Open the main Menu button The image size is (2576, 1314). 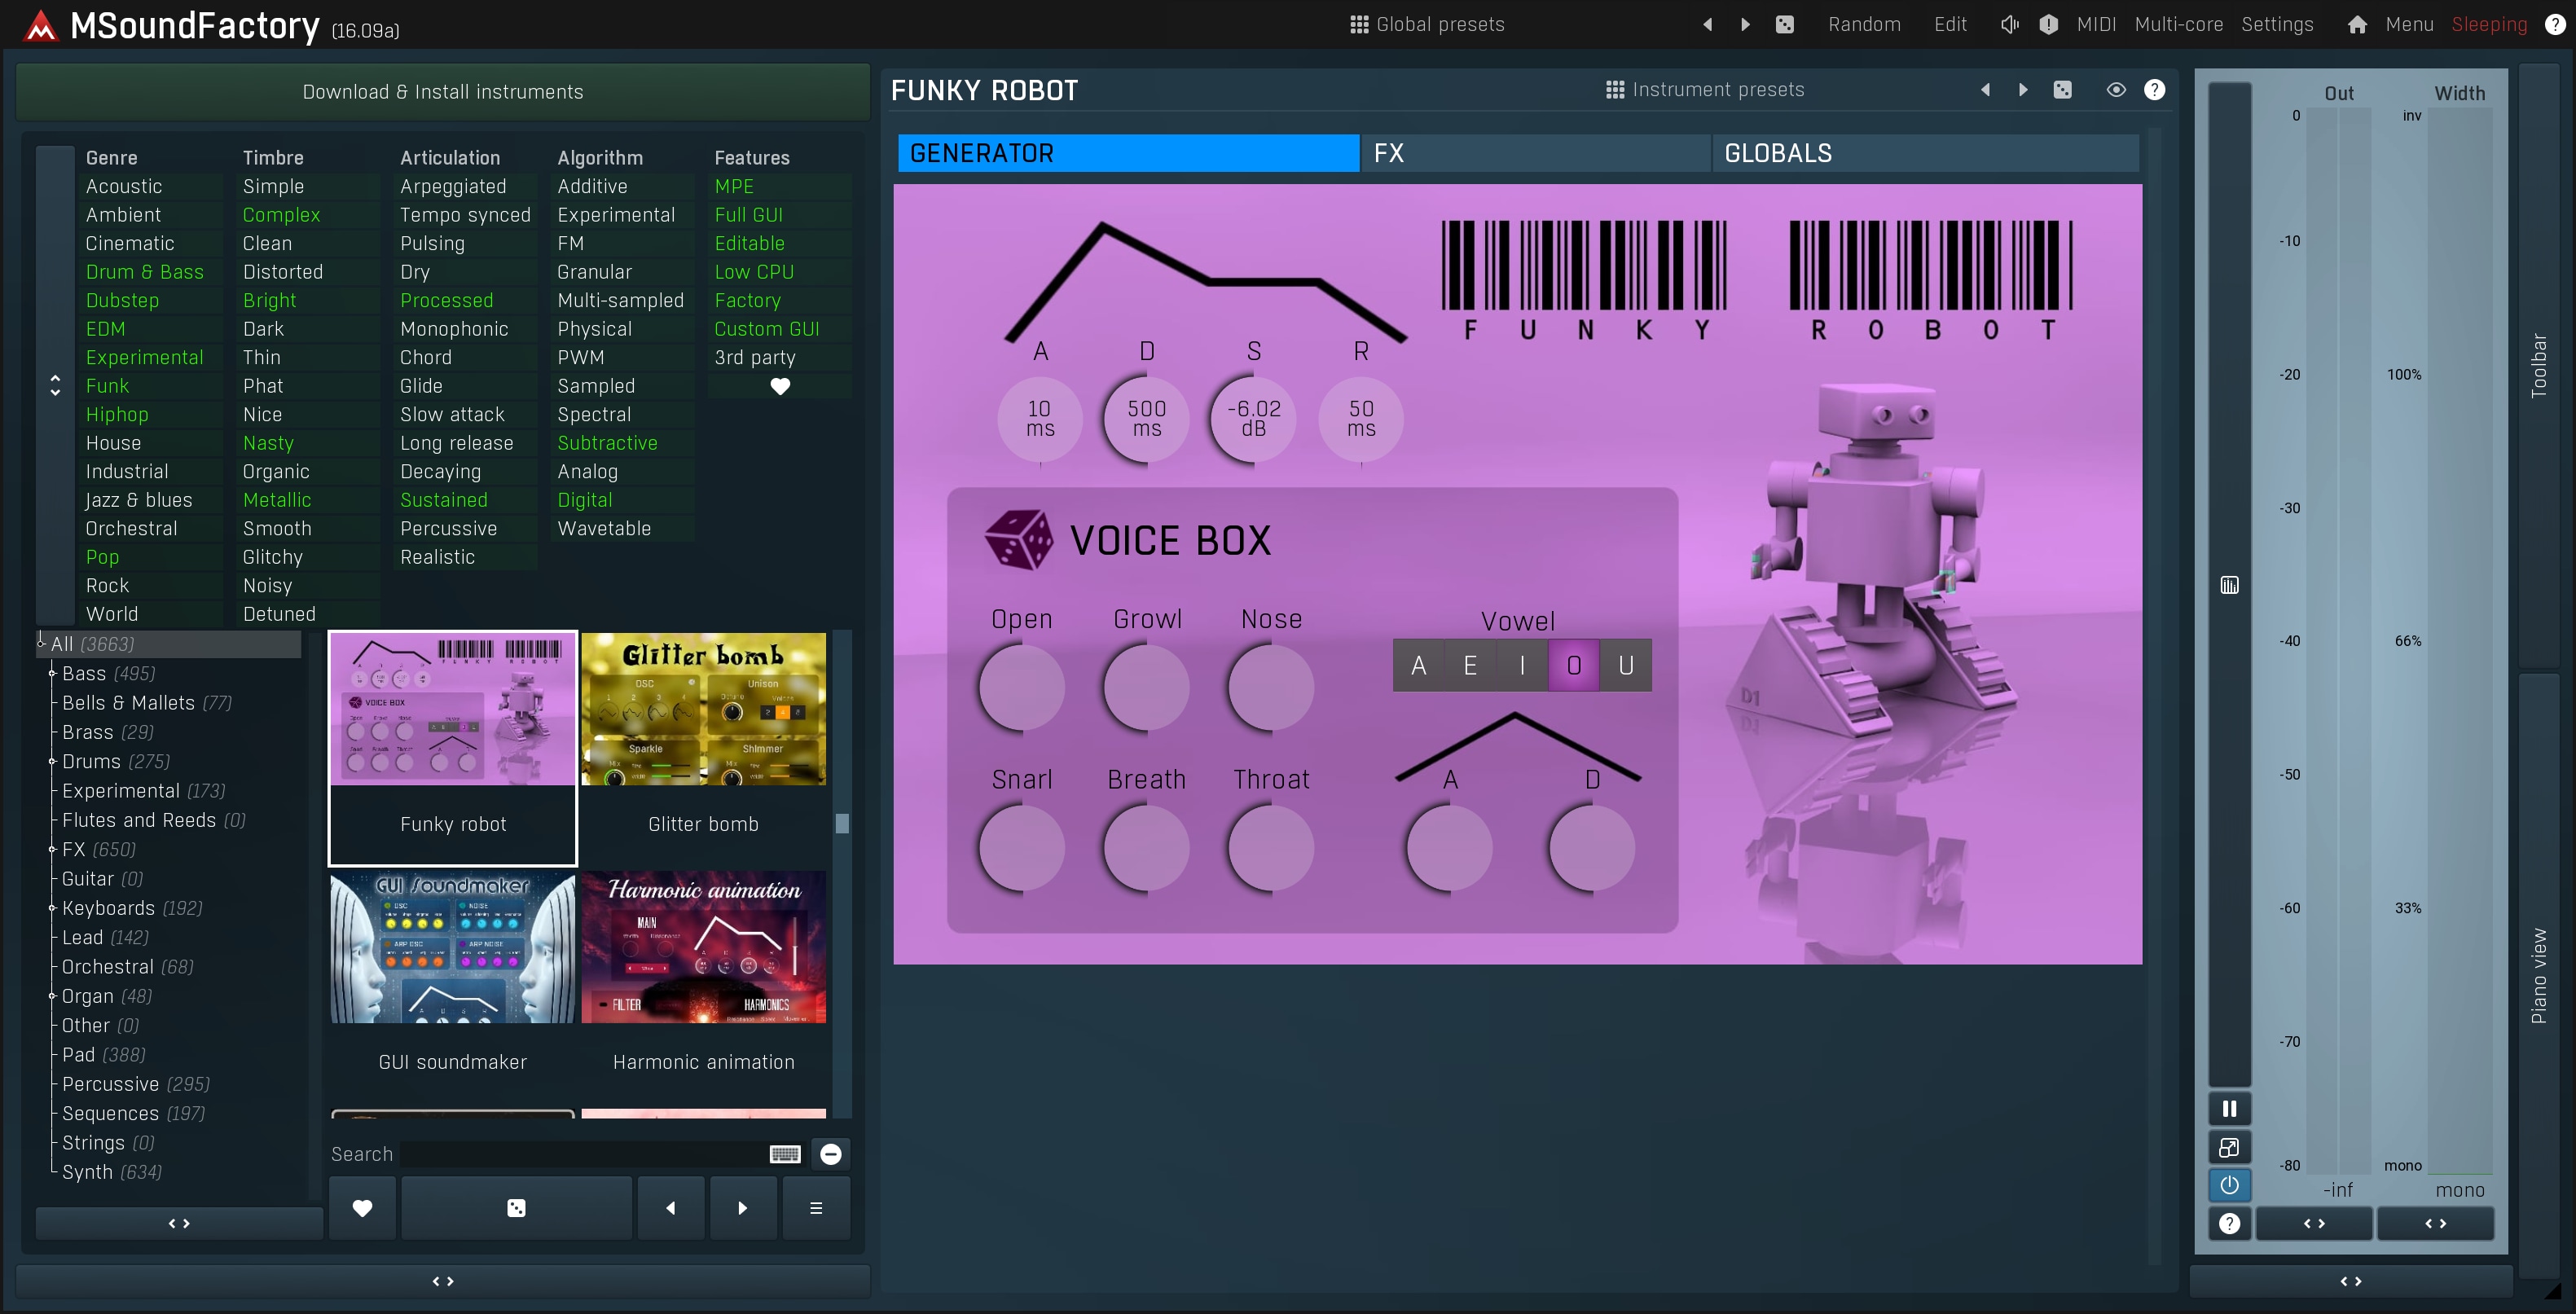pyautogui.click(x=2409, y=24)
